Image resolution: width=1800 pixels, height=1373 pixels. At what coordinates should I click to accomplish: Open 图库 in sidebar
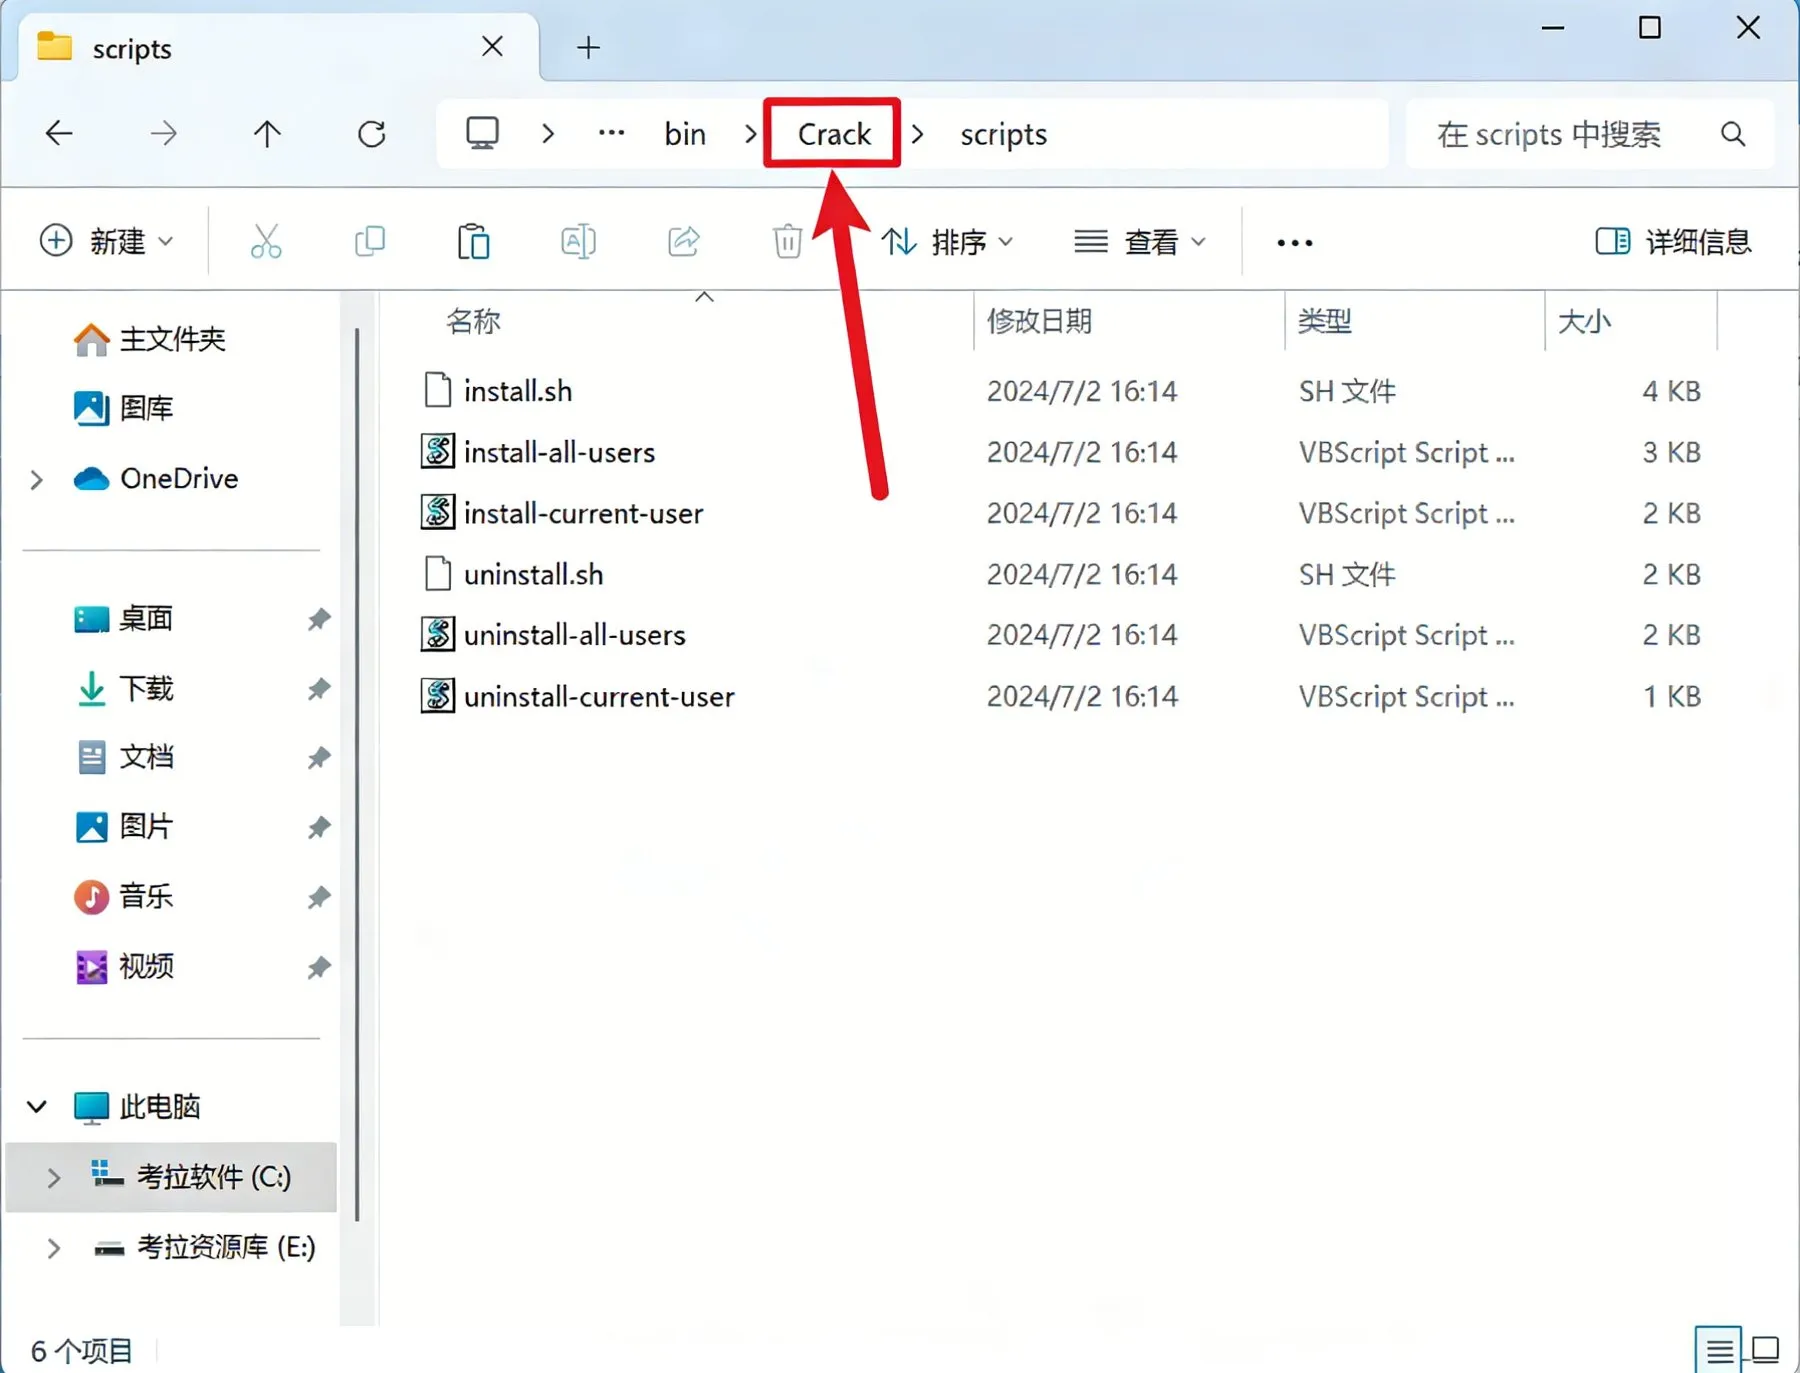123,408
